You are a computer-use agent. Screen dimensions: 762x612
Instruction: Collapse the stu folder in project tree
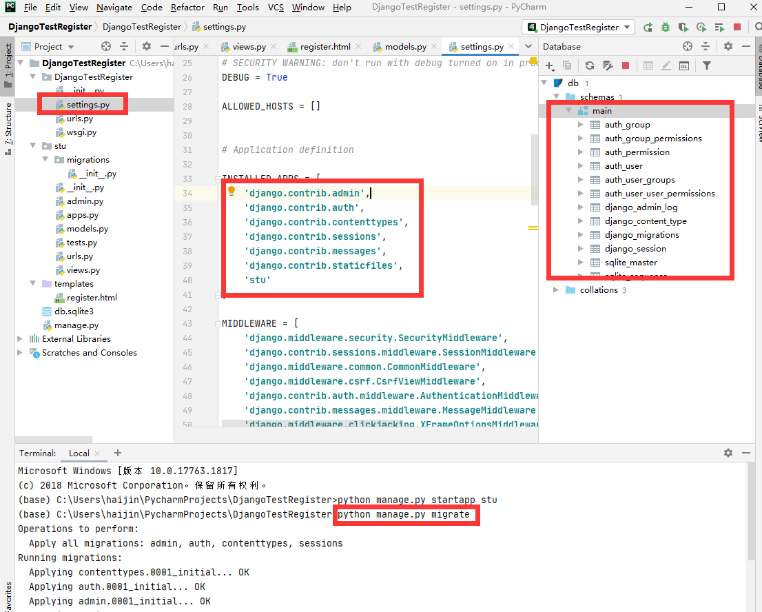tap(32, 146)
